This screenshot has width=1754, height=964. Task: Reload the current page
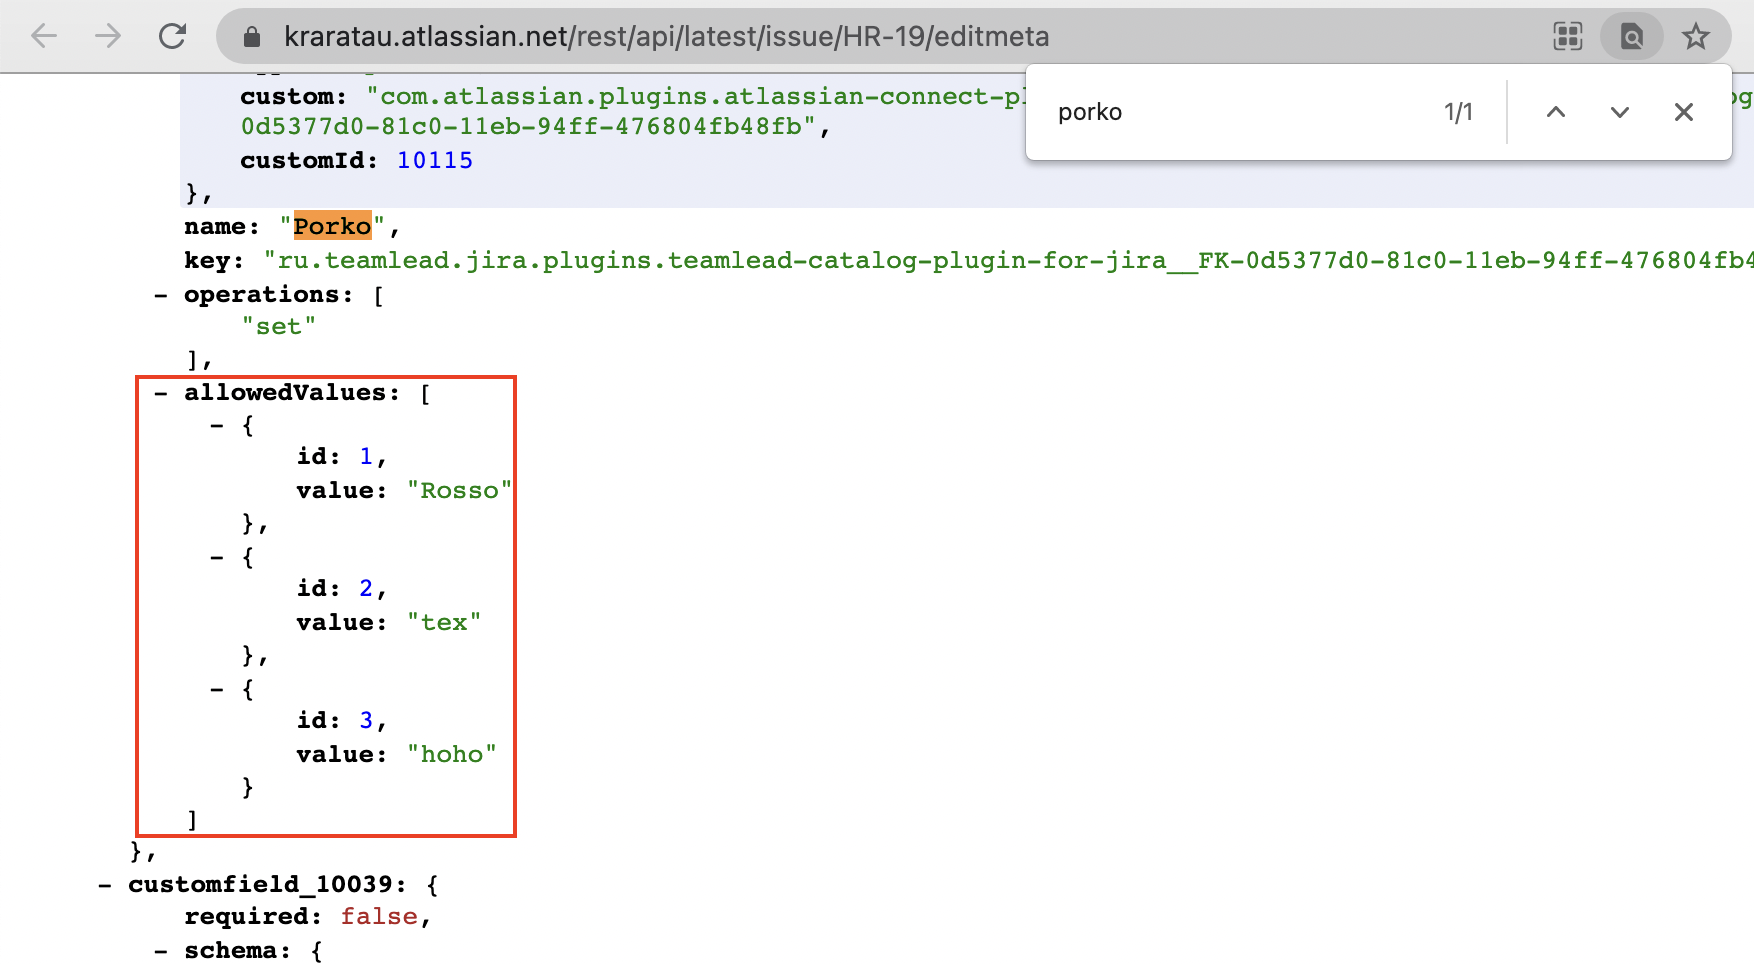pyautogui.click(x=173, y=37)
